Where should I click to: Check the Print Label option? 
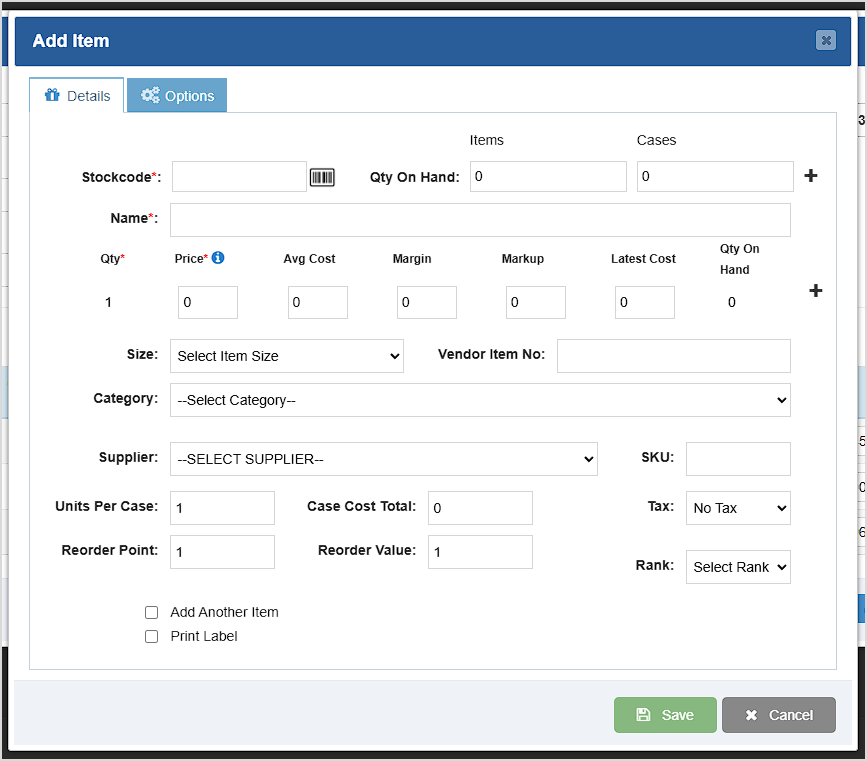click(151, 636)
